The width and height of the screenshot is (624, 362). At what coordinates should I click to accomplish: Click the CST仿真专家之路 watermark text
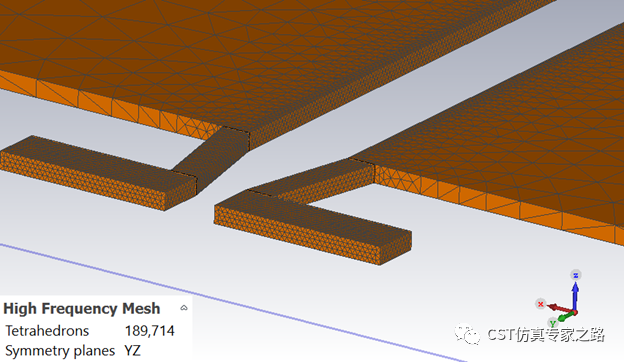coord(546,335)
